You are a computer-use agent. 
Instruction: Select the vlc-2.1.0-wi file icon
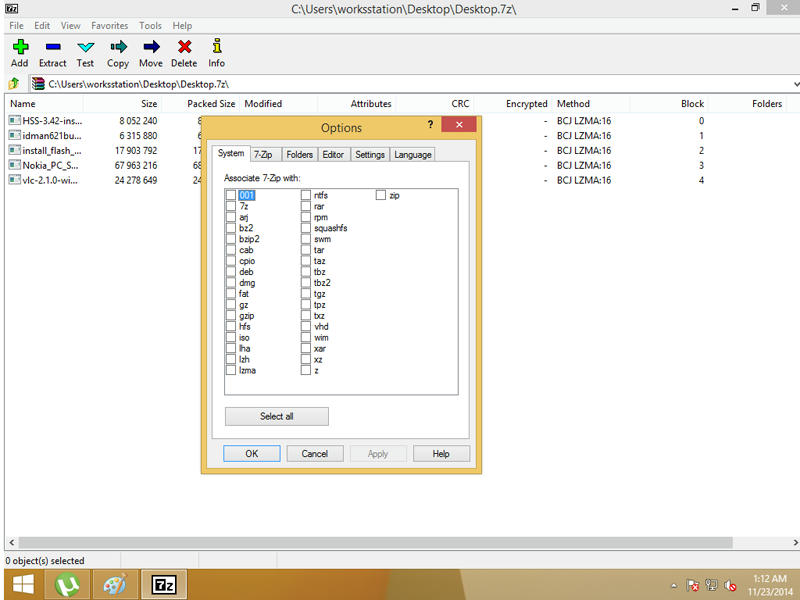click(14, 180)
